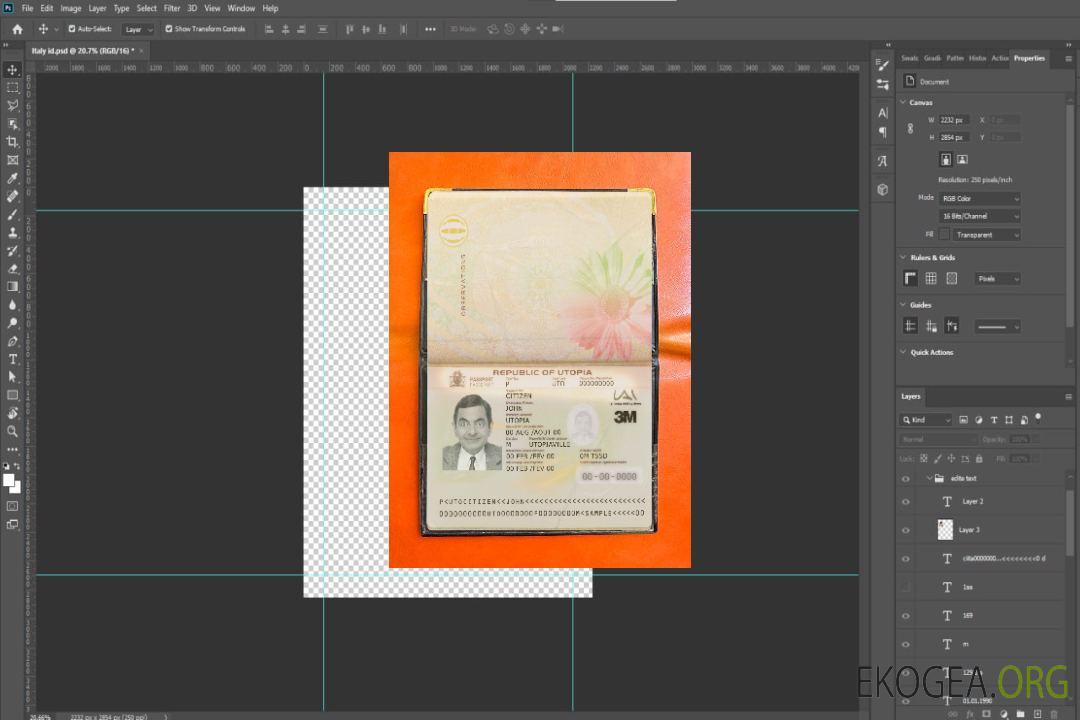Open the Filter menu
The width and height of the screenshot is (1080, 720).
click(172, 8)
